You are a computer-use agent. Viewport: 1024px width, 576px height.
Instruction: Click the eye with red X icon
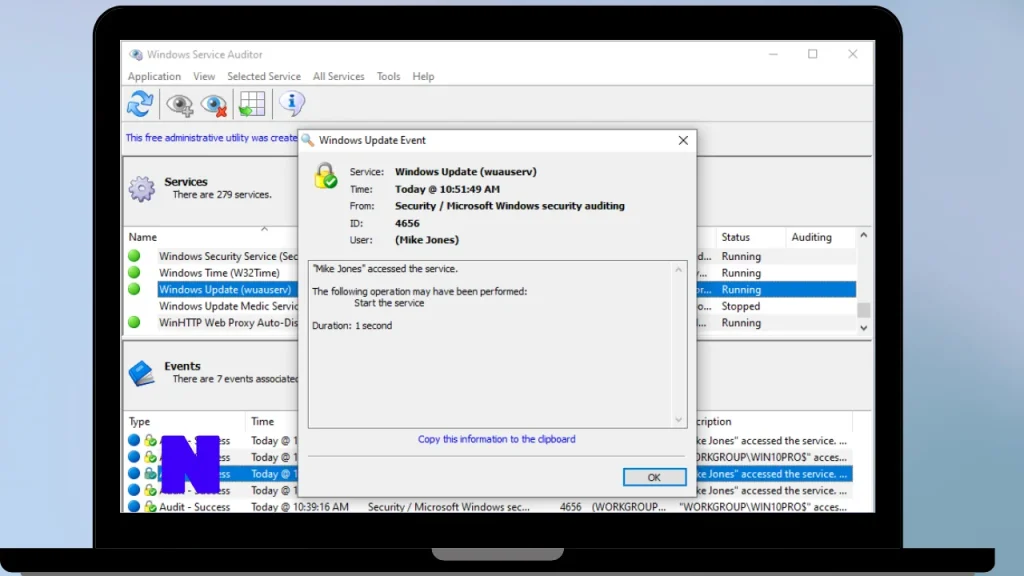click(214, 104)
